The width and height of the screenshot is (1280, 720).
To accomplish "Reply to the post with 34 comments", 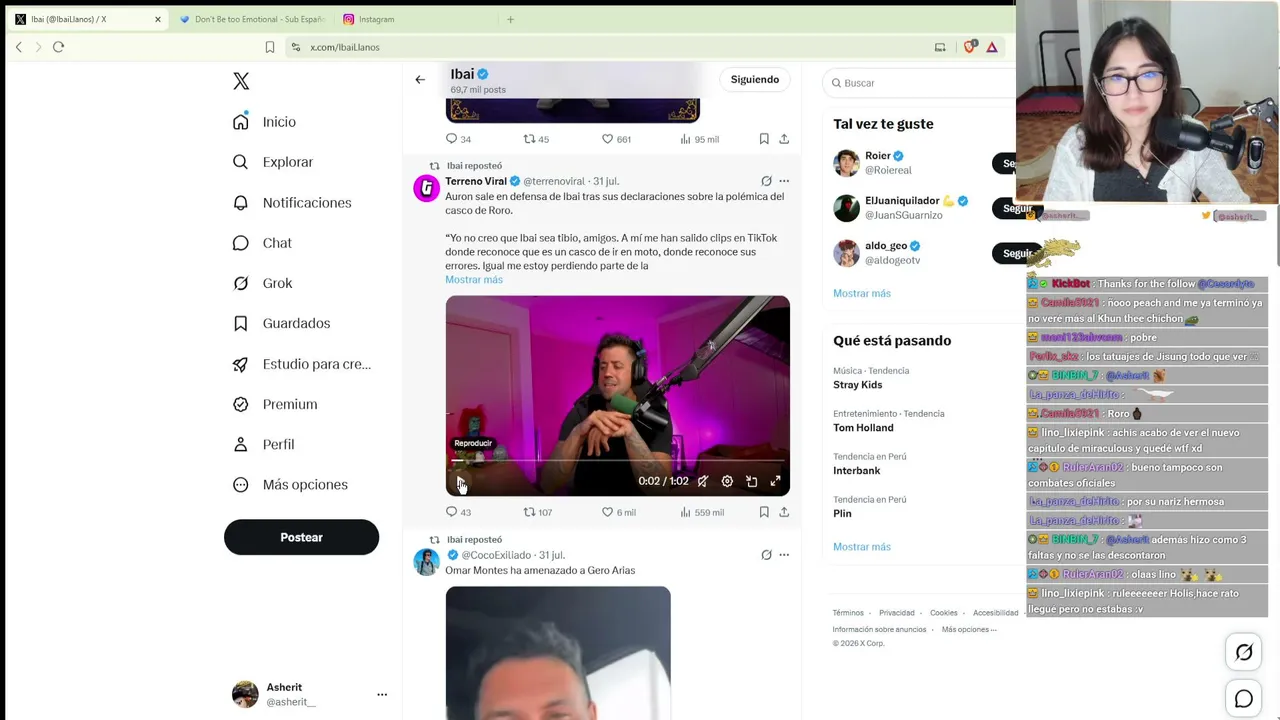I will [x=458, y=139].
